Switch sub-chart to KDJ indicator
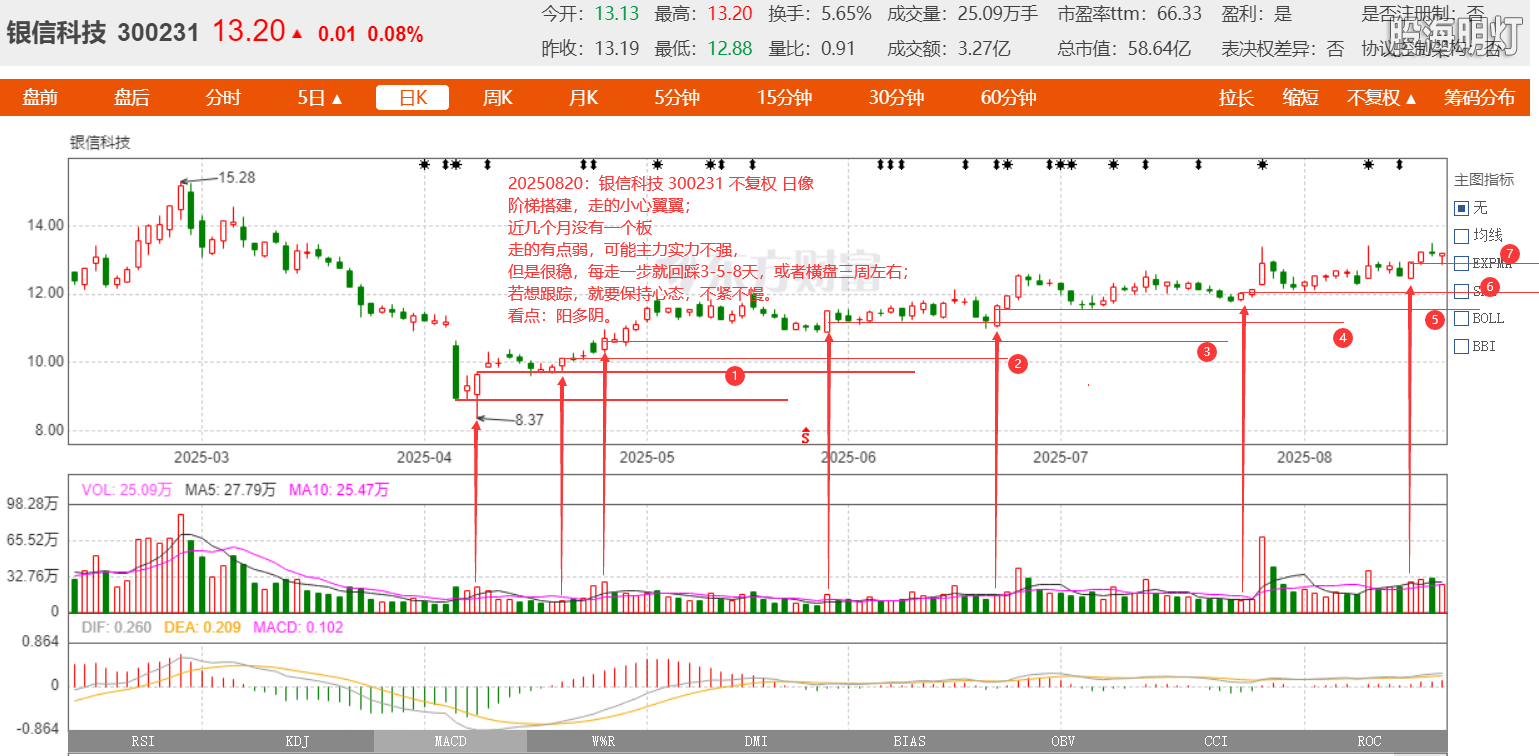The width and height of the screenshot is (1539, 756). 297,741
